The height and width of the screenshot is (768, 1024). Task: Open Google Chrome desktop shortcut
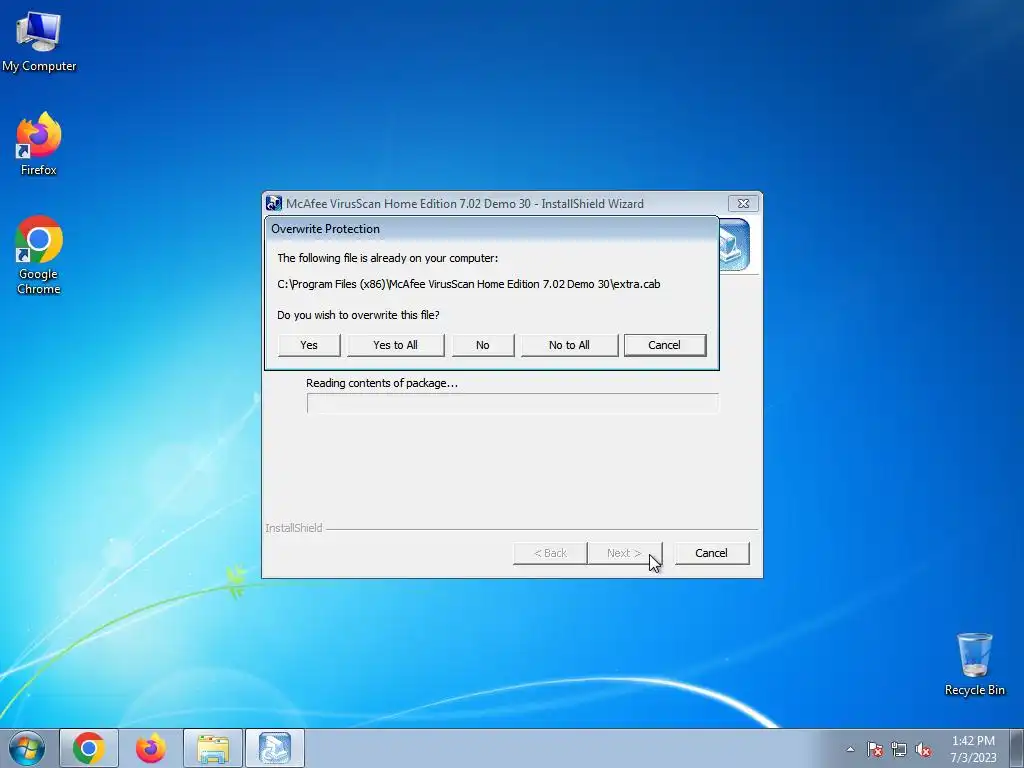pos(39,255)
